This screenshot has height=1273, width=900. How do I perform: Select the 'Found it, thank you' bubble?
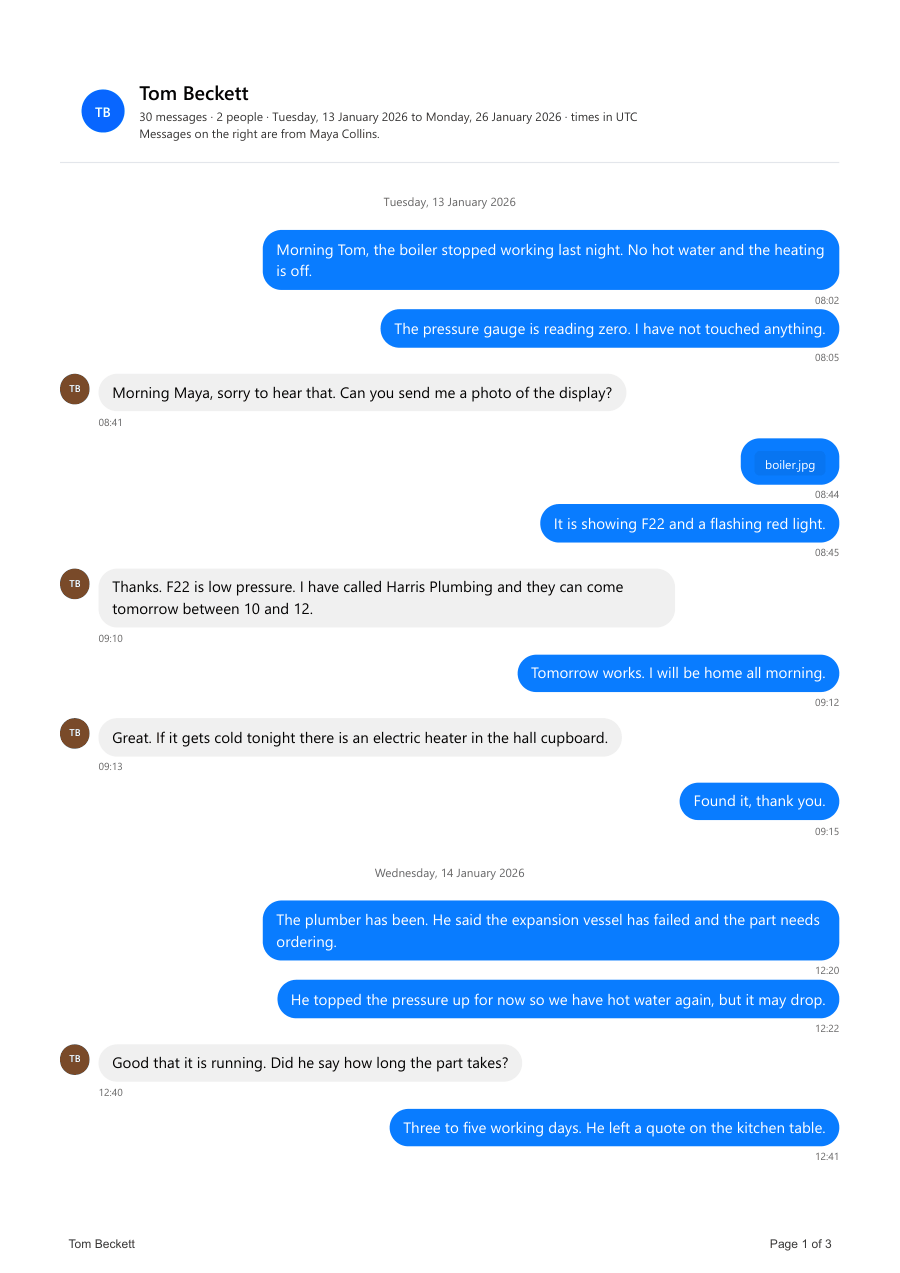(x=760, y=801)
